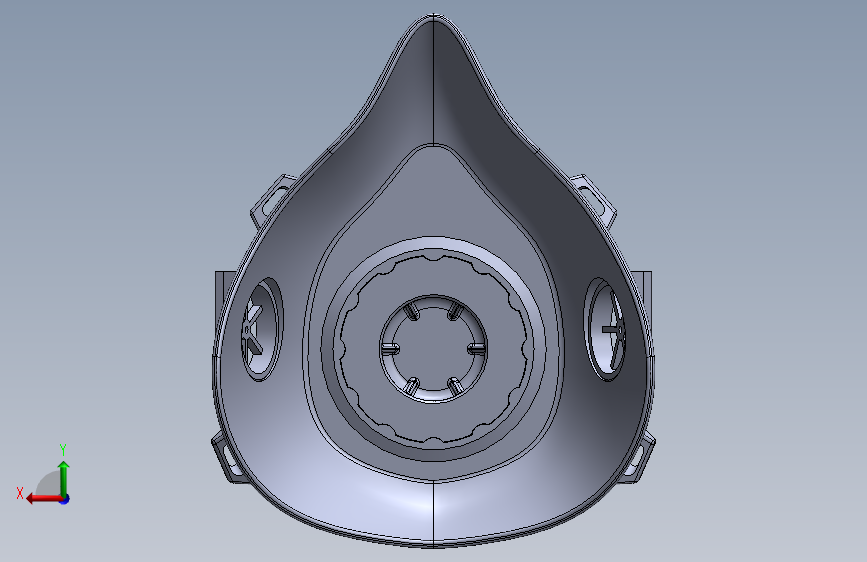This screenshot has height=562, width=867.
Task: Click the blue Z axis dot on the triad
Action: click(x=65, y=499)
